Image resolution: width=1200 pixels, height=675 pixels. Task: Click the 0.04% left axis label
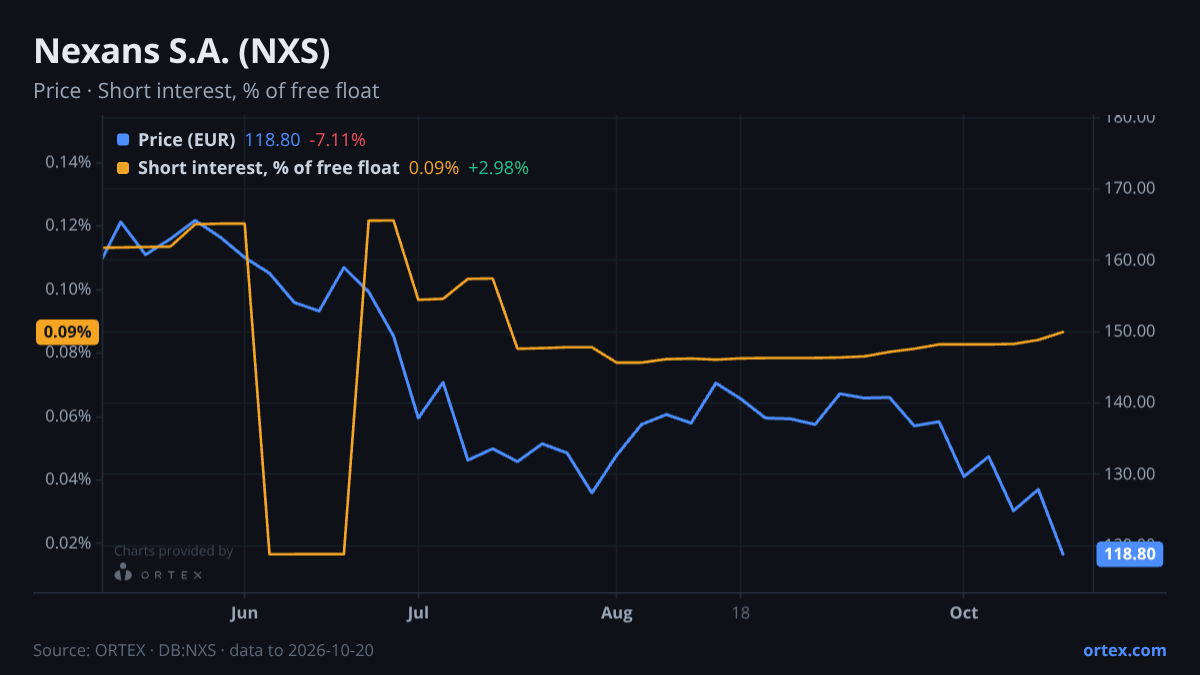coord(68,479)
